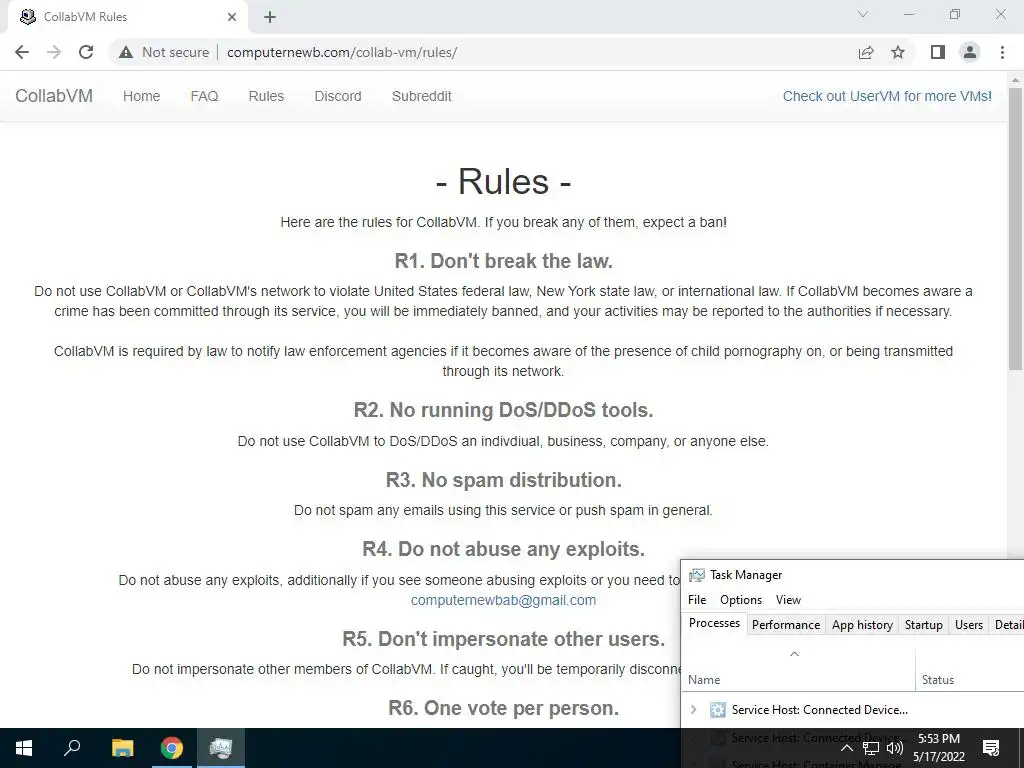Open the File menu in Task Manager

pos(697,600)
